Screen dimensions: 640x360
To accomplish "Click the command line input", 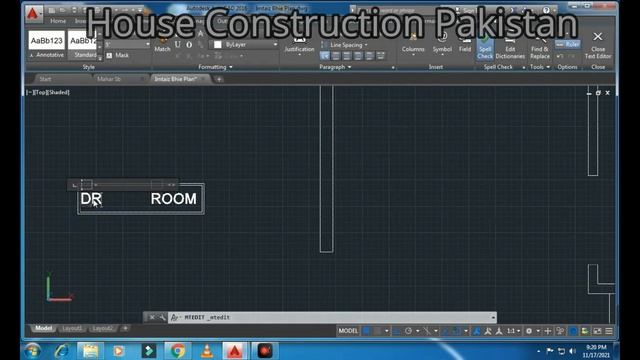I will point(331,318).
